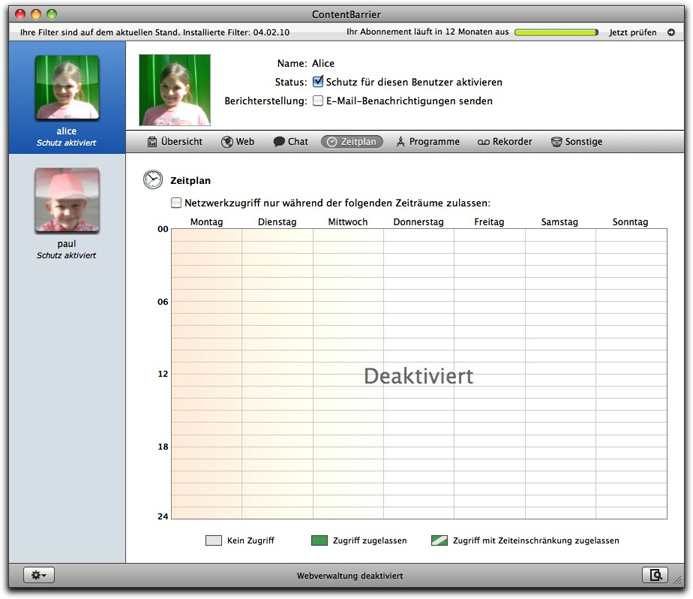This screenshot has width=693, height=599.
Task: Click Alice's large profile picture
Action: click(175, 90)
